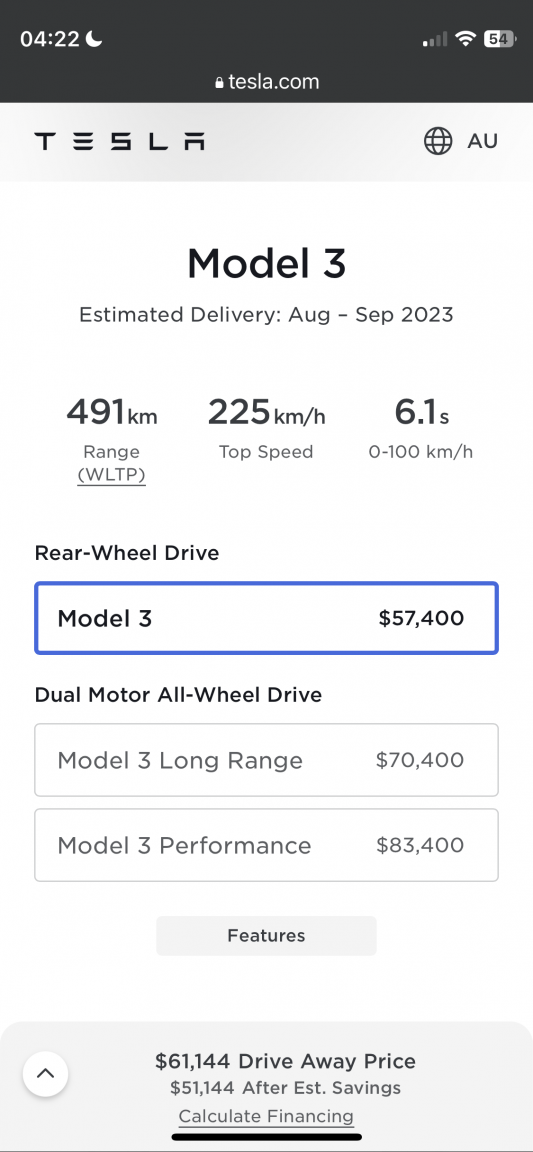533x1152 pixels.
Task: Expand the price summary chevron button
Action: click(x=46, y=1073)
